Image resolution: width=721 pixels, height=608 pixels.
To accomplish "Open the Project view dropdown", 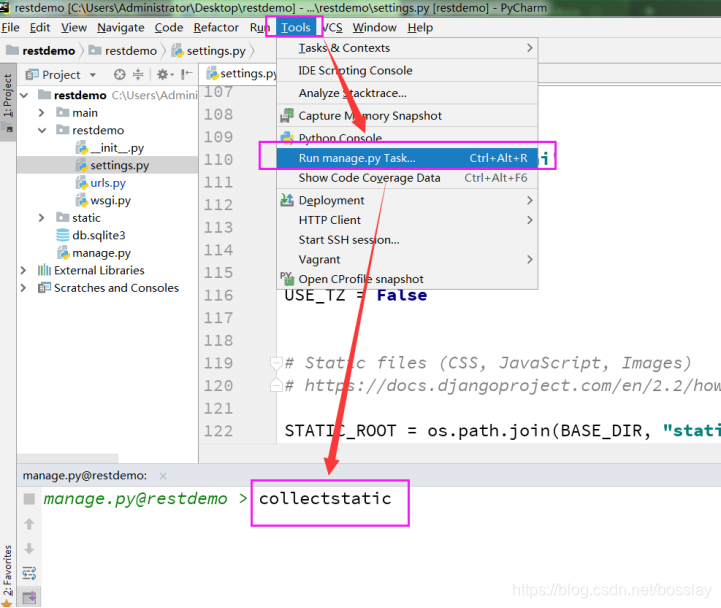I will pos(93,75).
